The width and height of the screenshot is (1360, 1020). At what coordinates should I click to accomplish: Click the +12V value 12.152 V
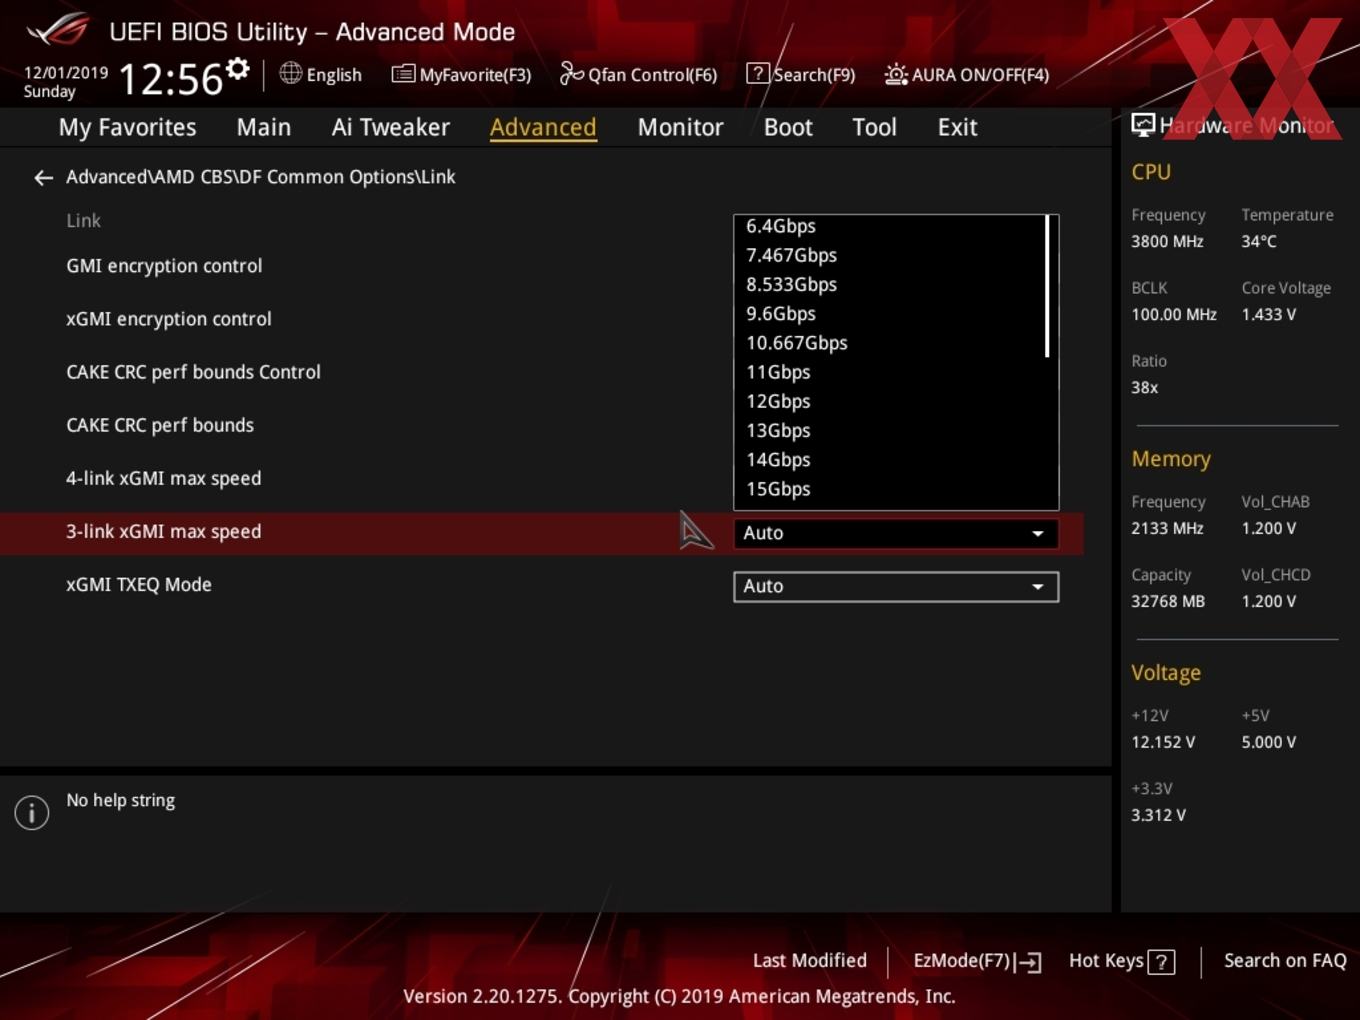tap(1163, 742)
